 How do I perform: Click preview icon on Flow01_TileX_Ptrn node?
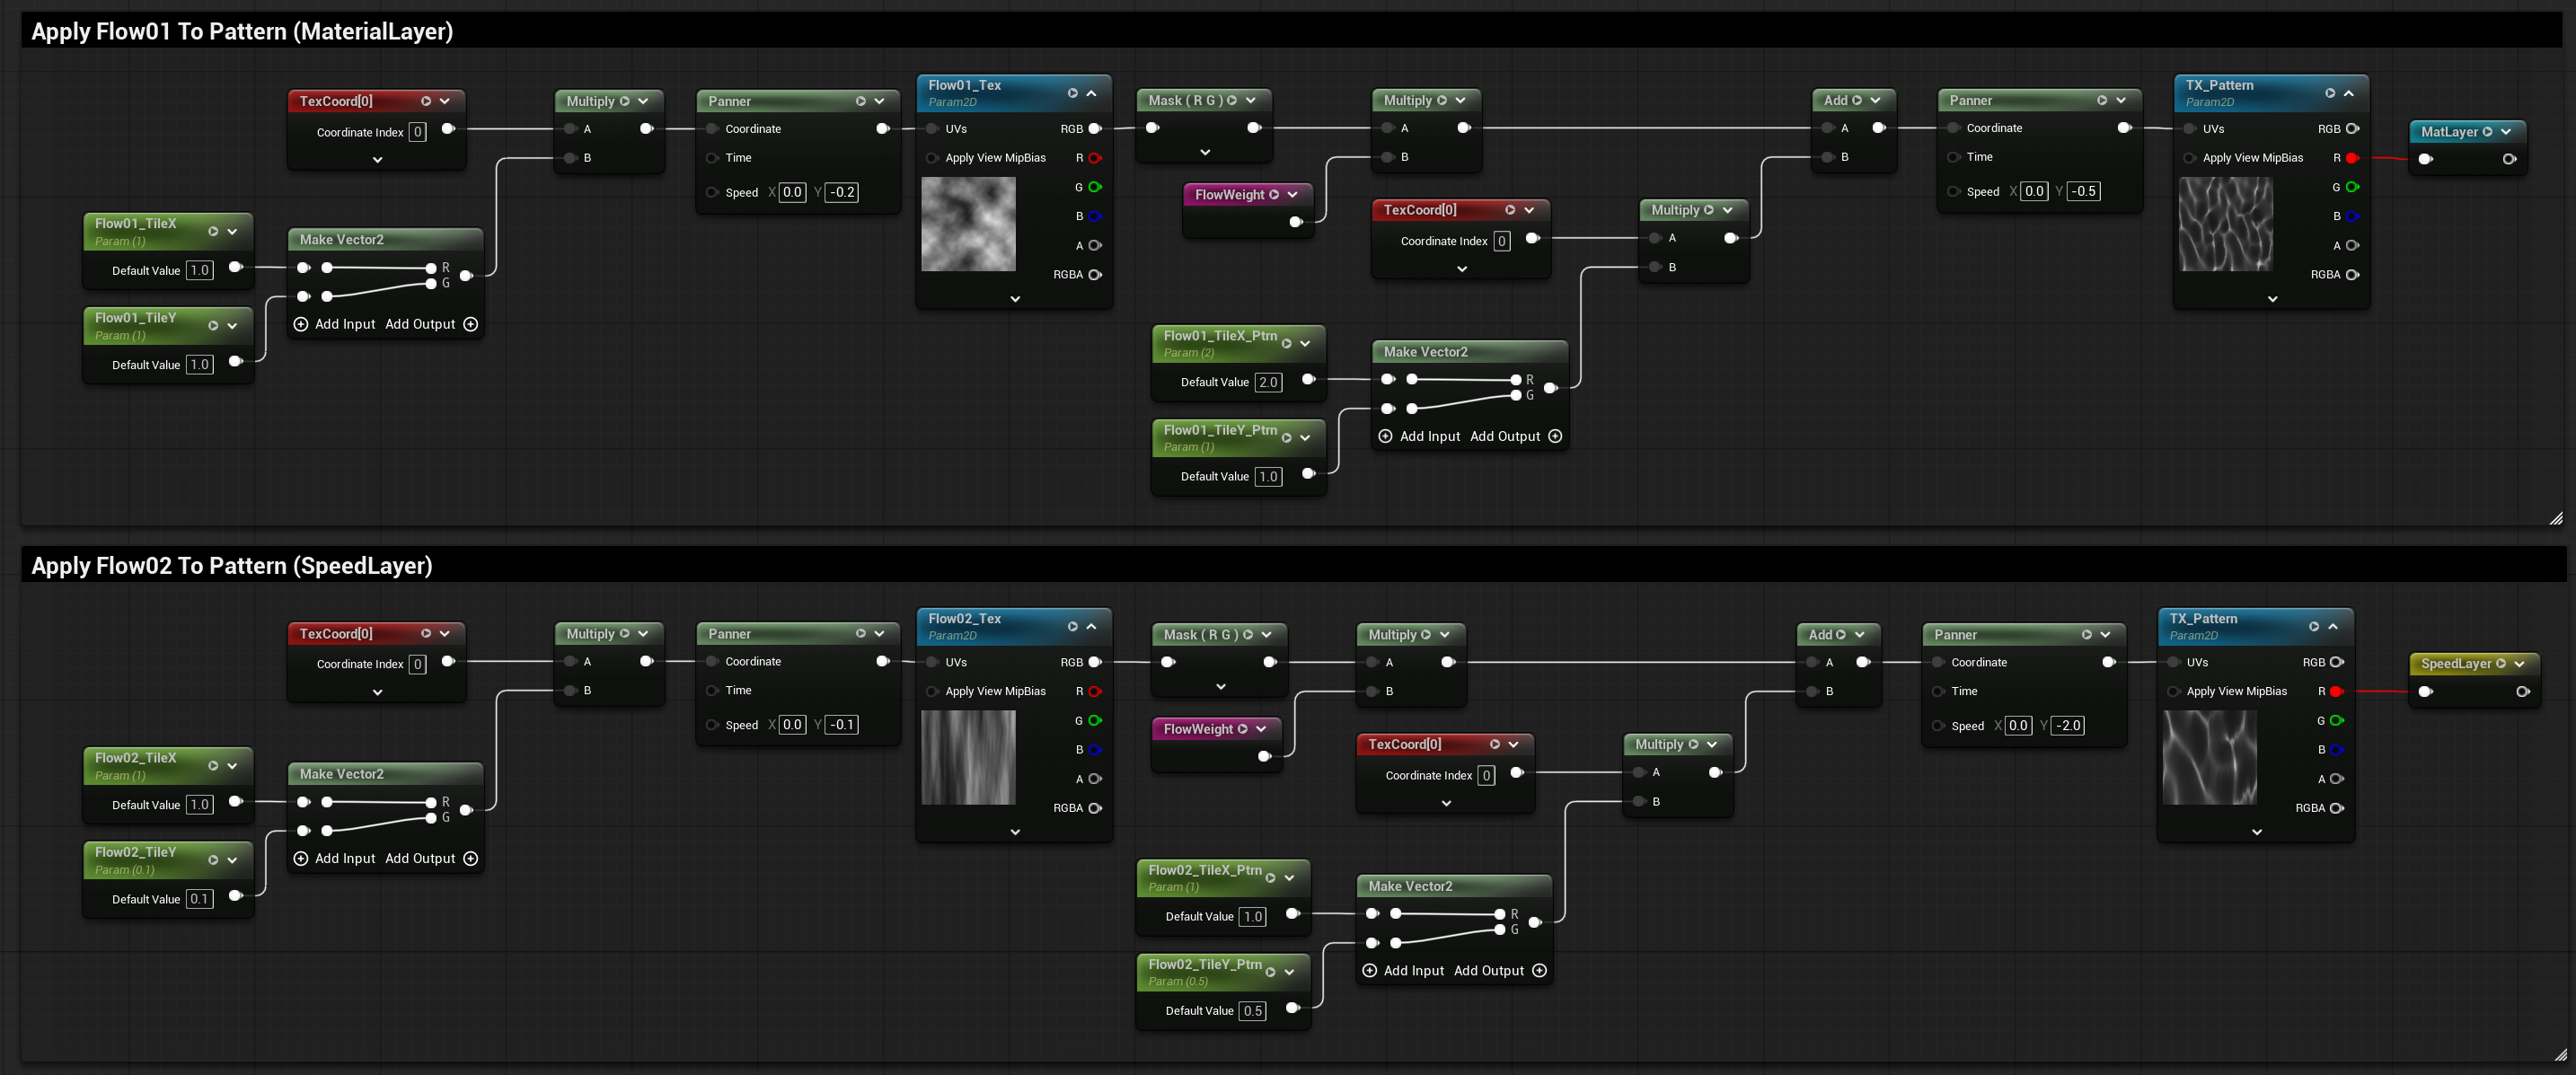(x=1287, y=344)
